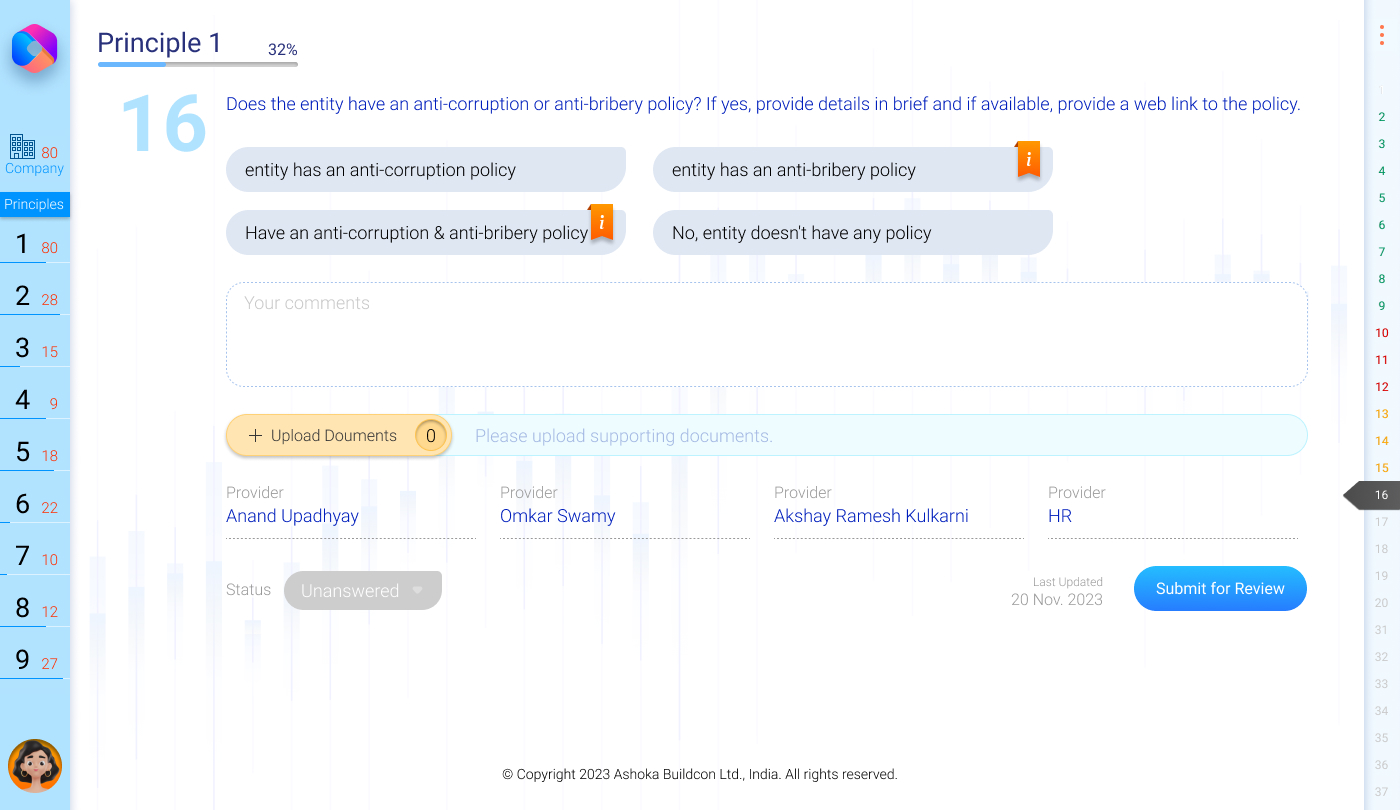Viewport: 1400px width, 810px height.
Task: Click into the Your comments text area
Action: click(x=766, y=335)
